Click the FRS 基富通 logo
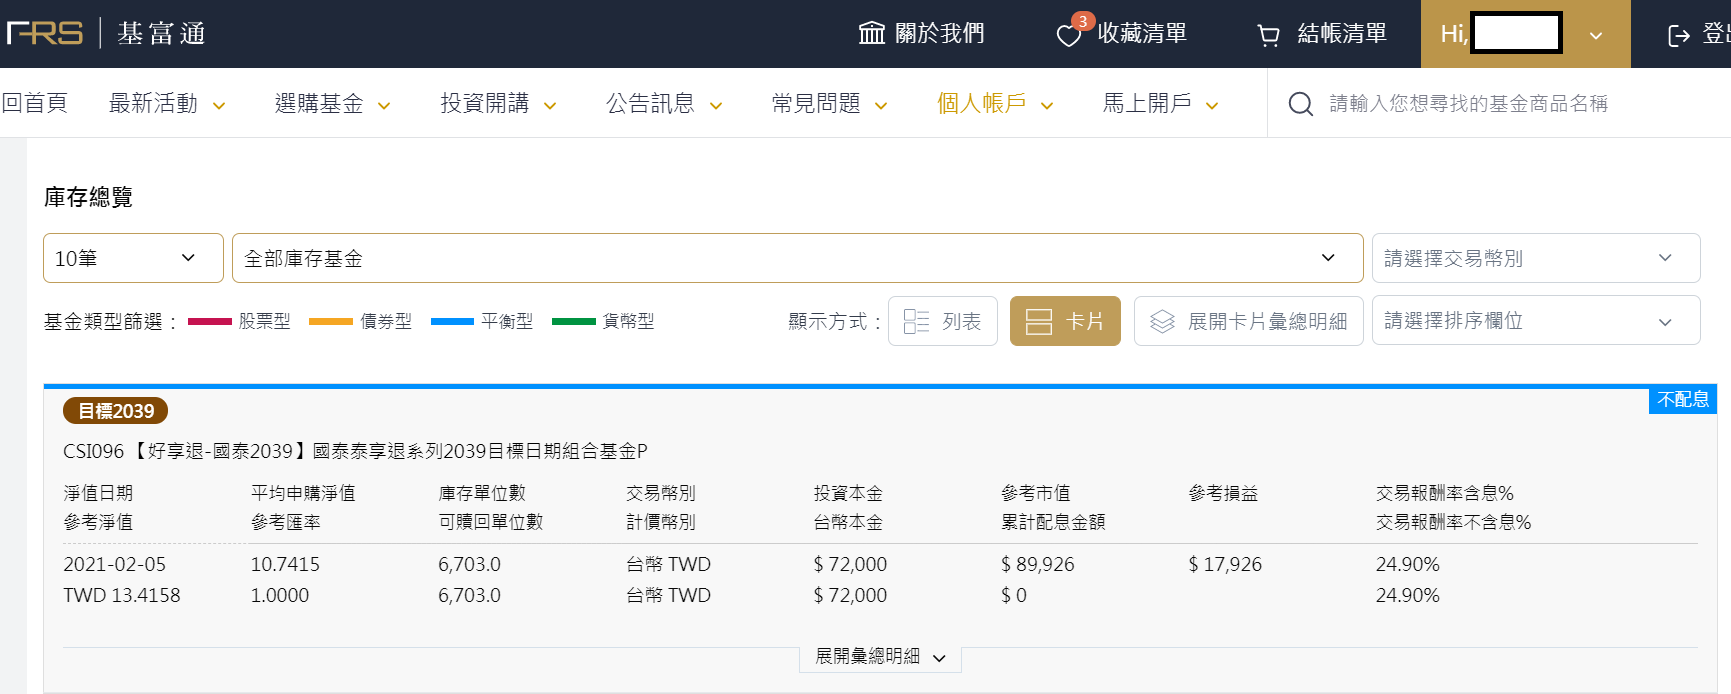 pyautogui.click(x=106, y=33)
